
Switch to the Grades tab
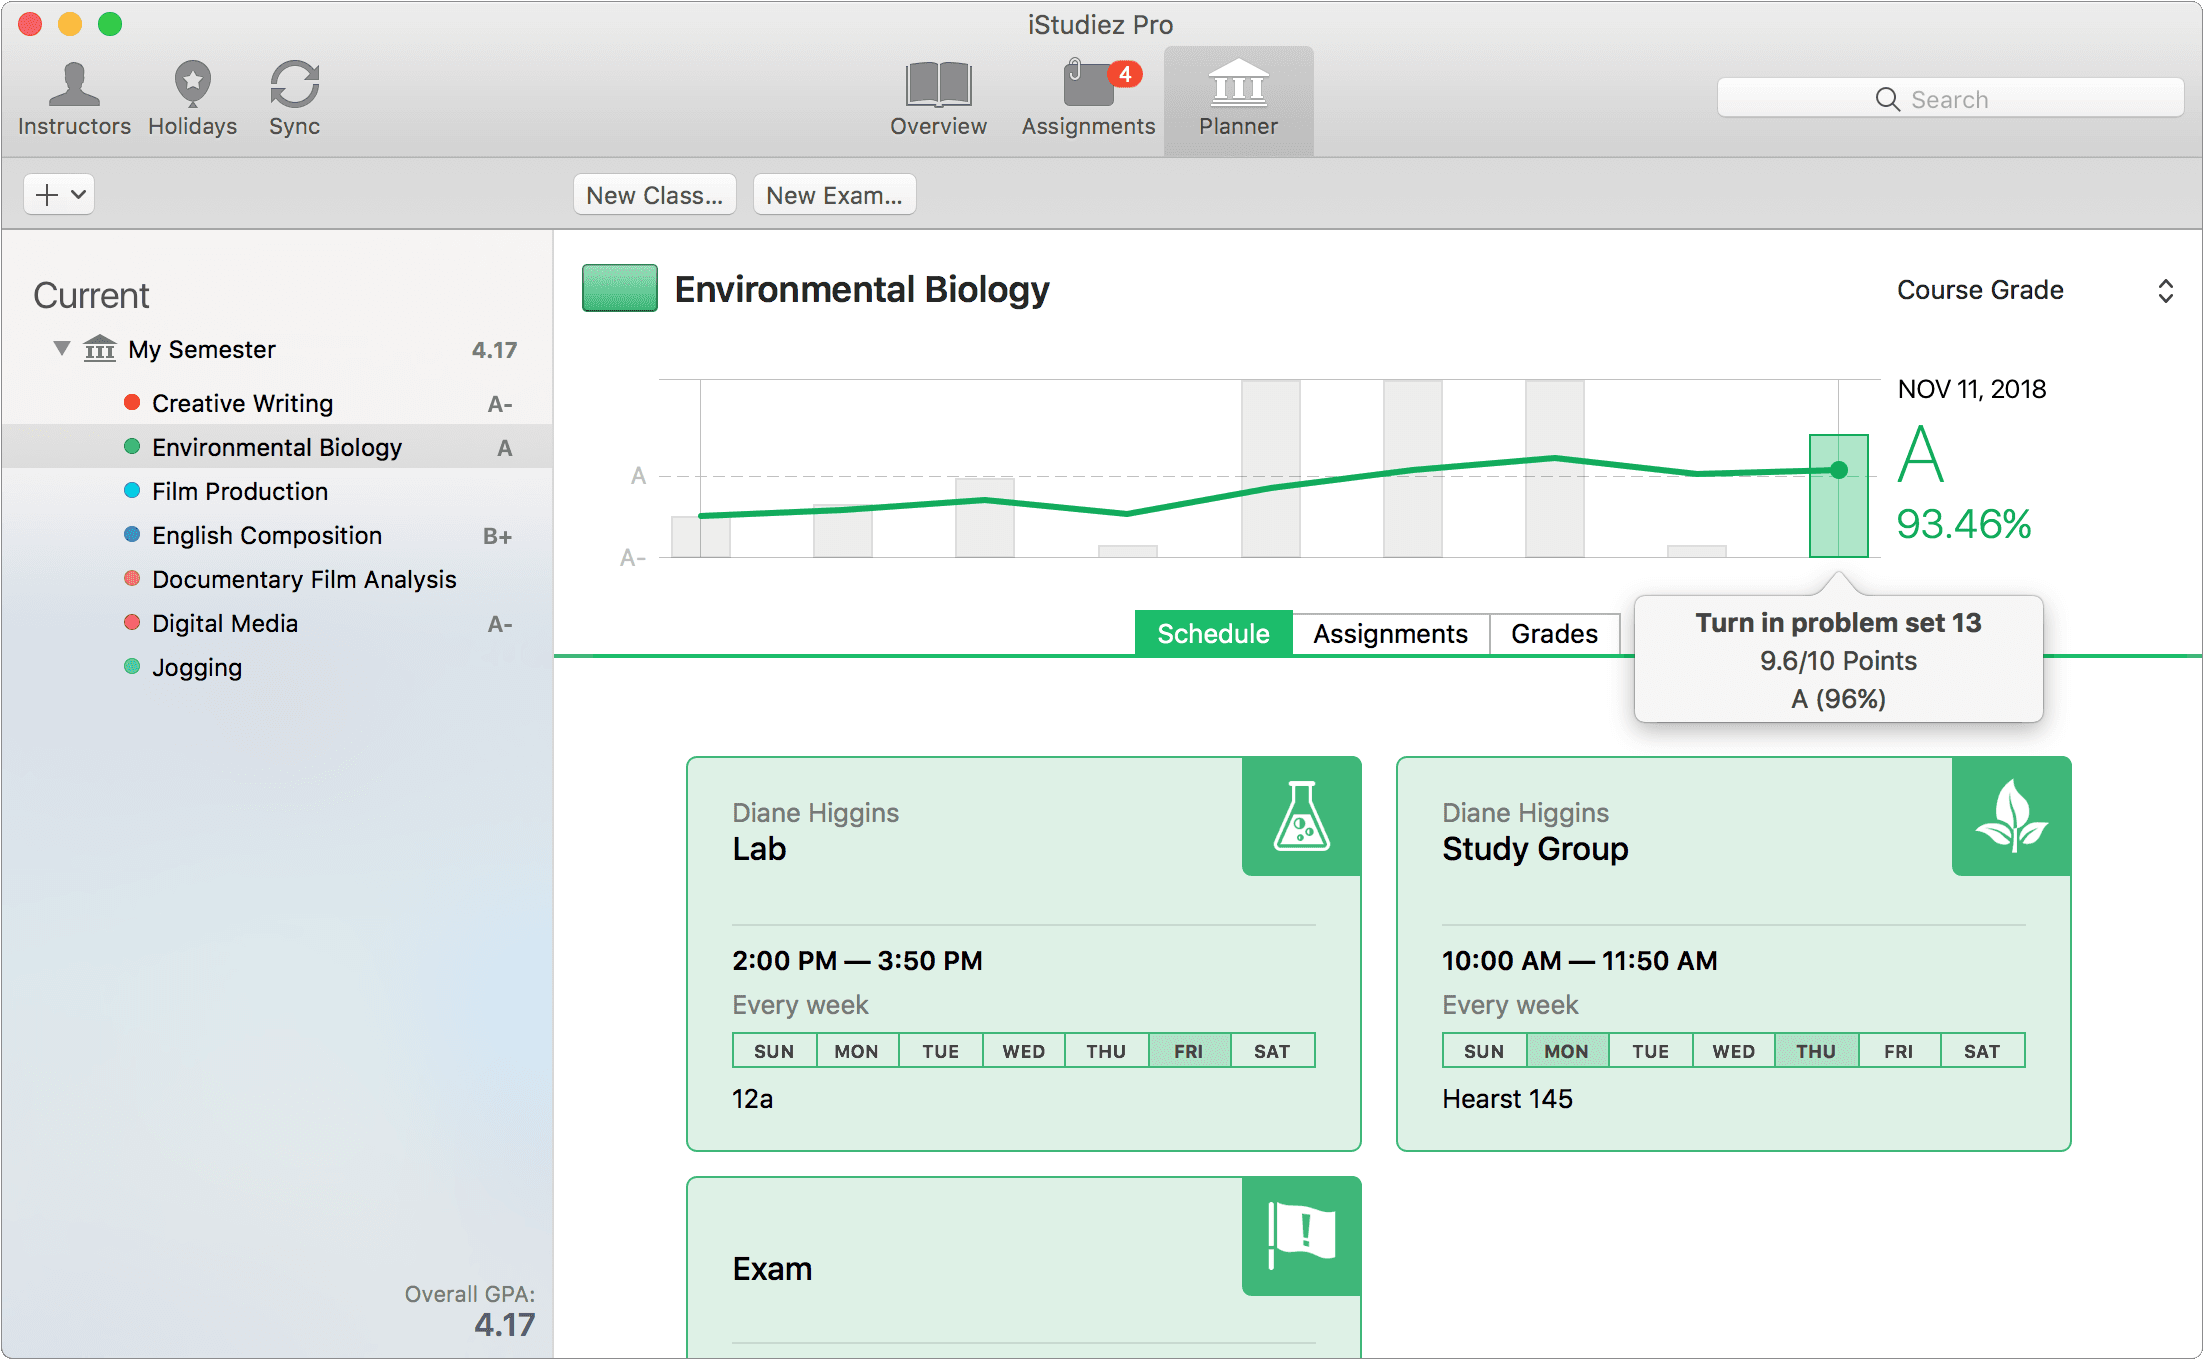[1554, 634]
